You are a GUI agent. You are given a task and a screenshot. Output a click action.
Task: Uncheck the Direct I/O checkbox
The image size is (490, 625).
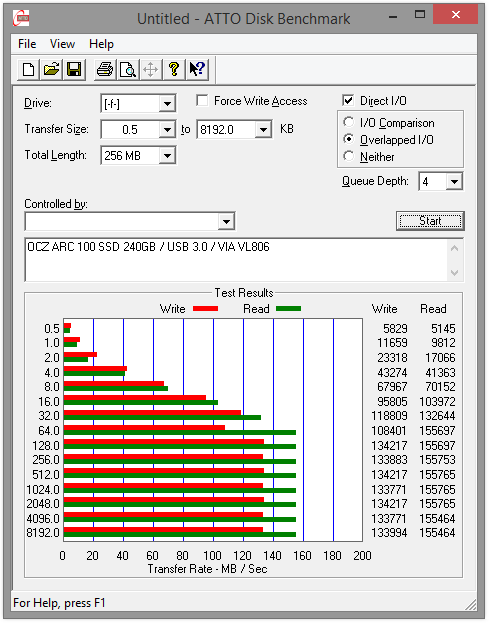pyautogui.click(x=348, y=100)
